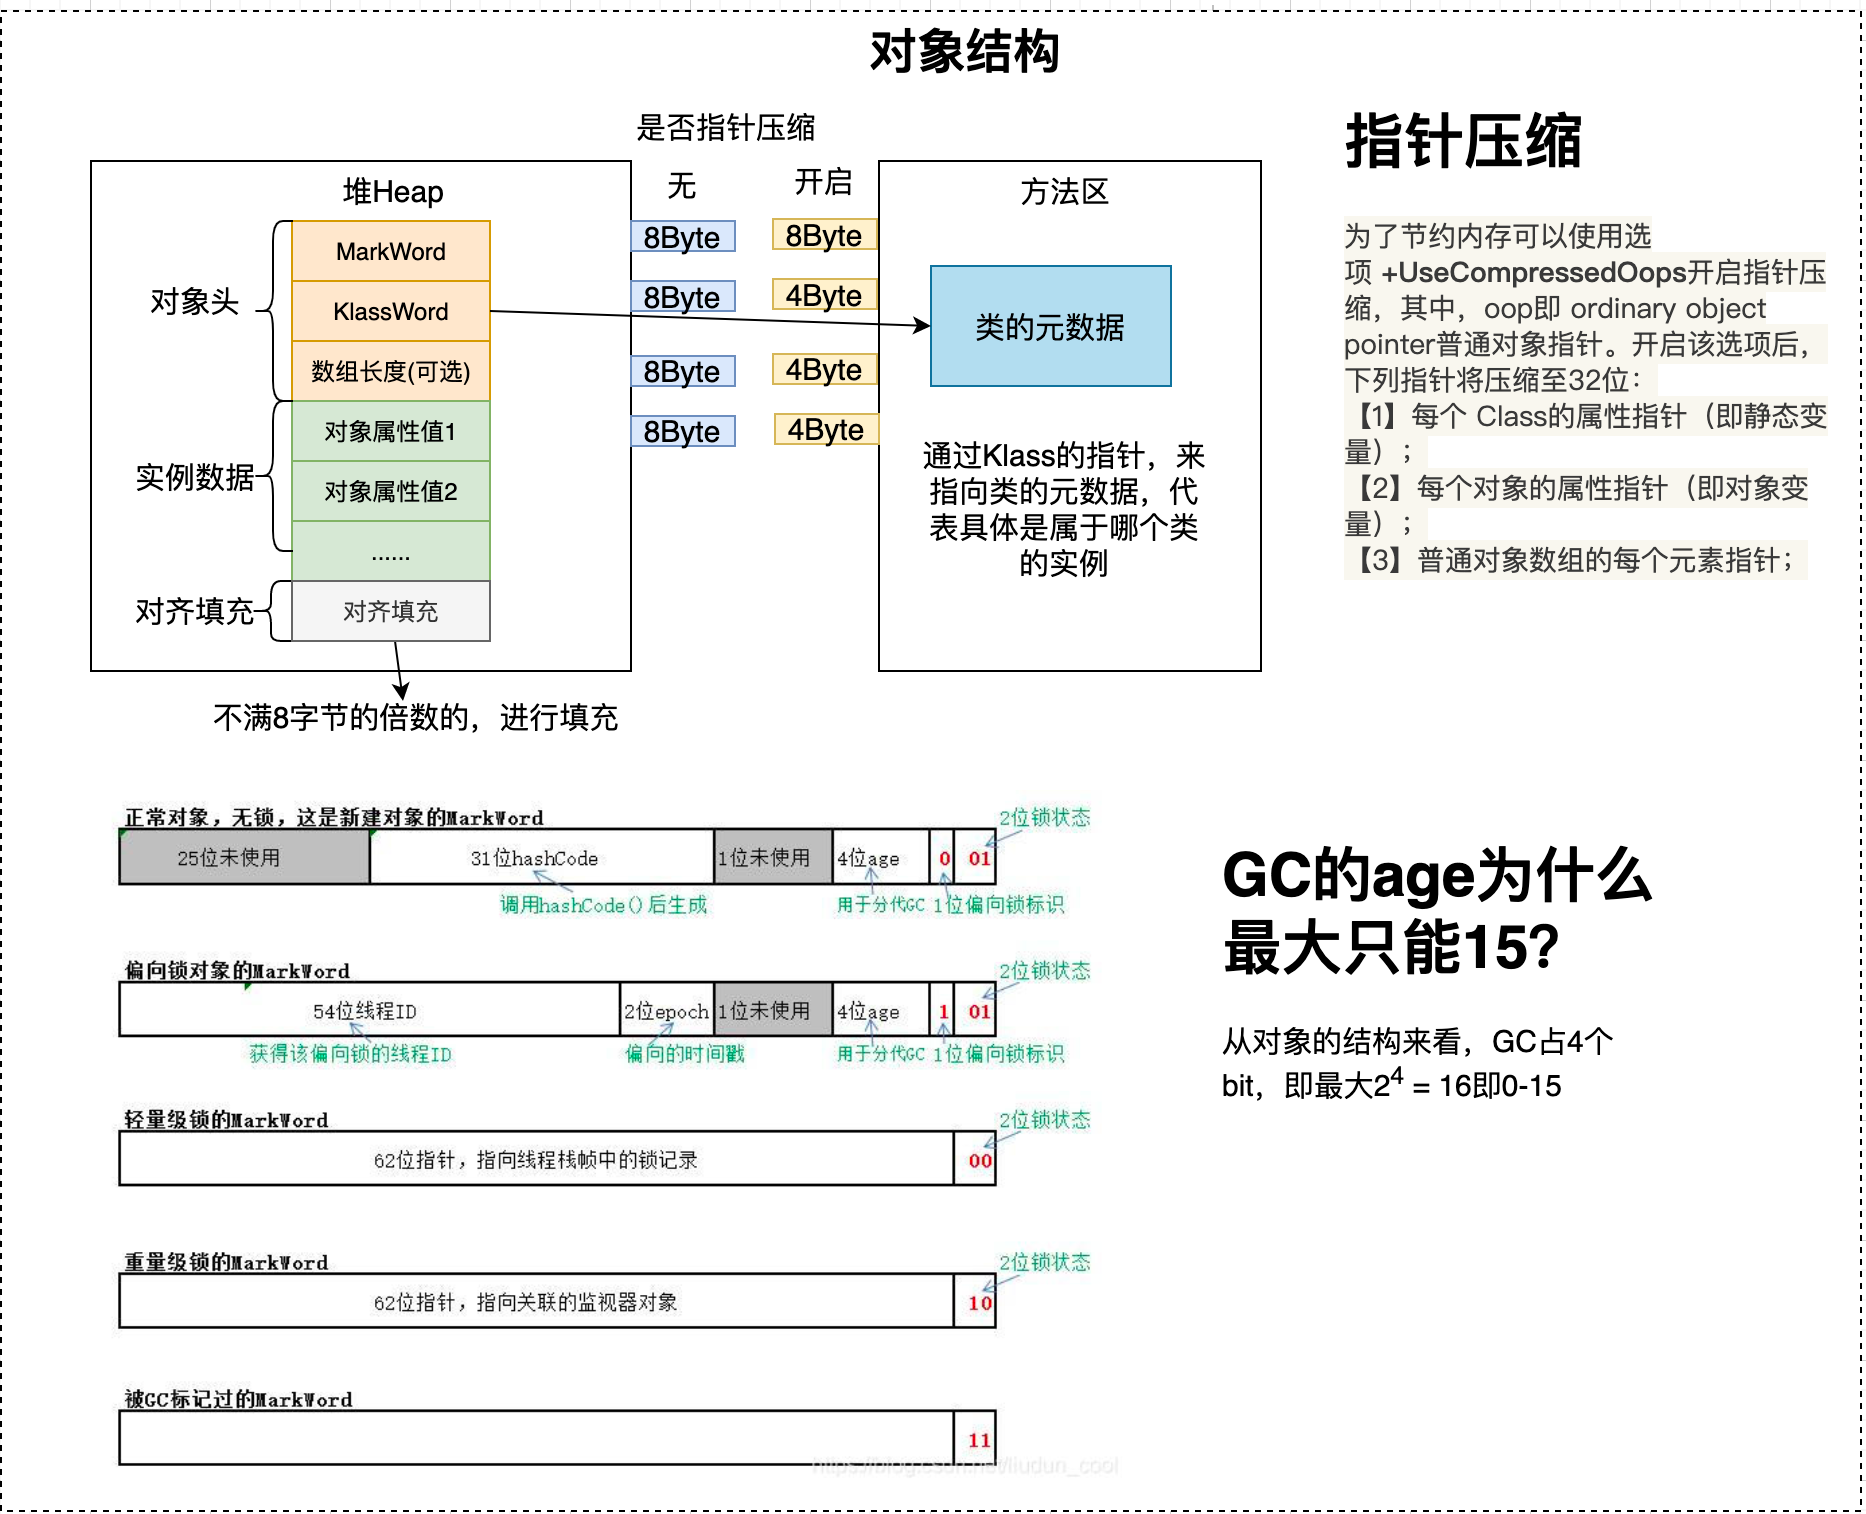Click the 数组长度(可选) box
1866x1514 pixels.
391,371
